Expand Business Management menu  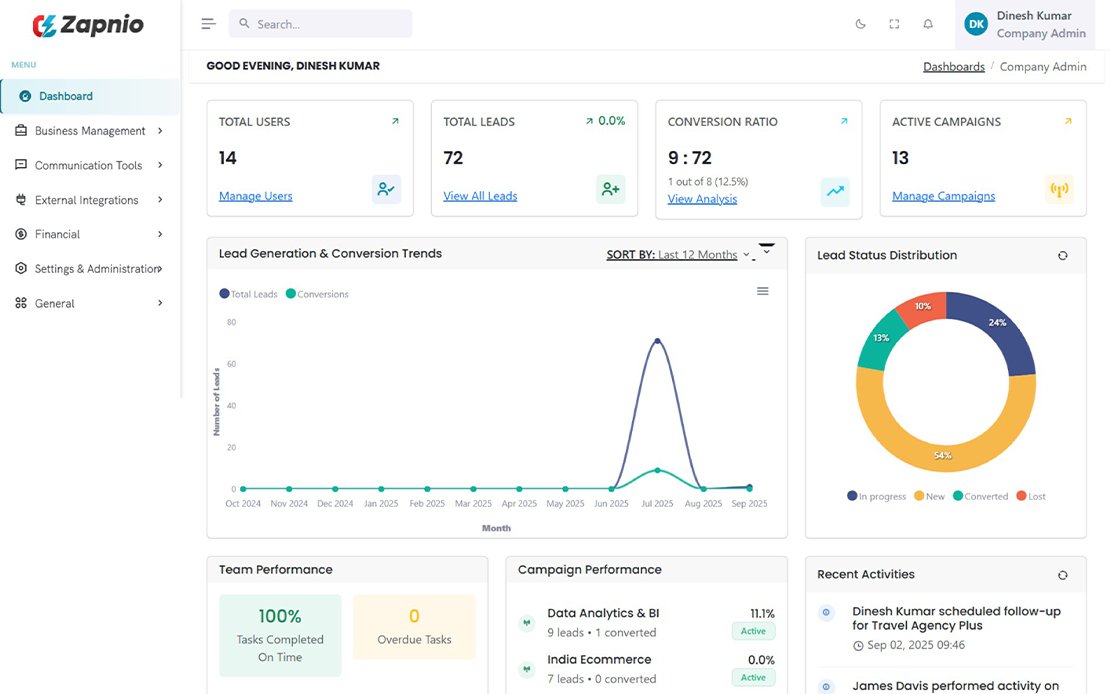(90, 131)
